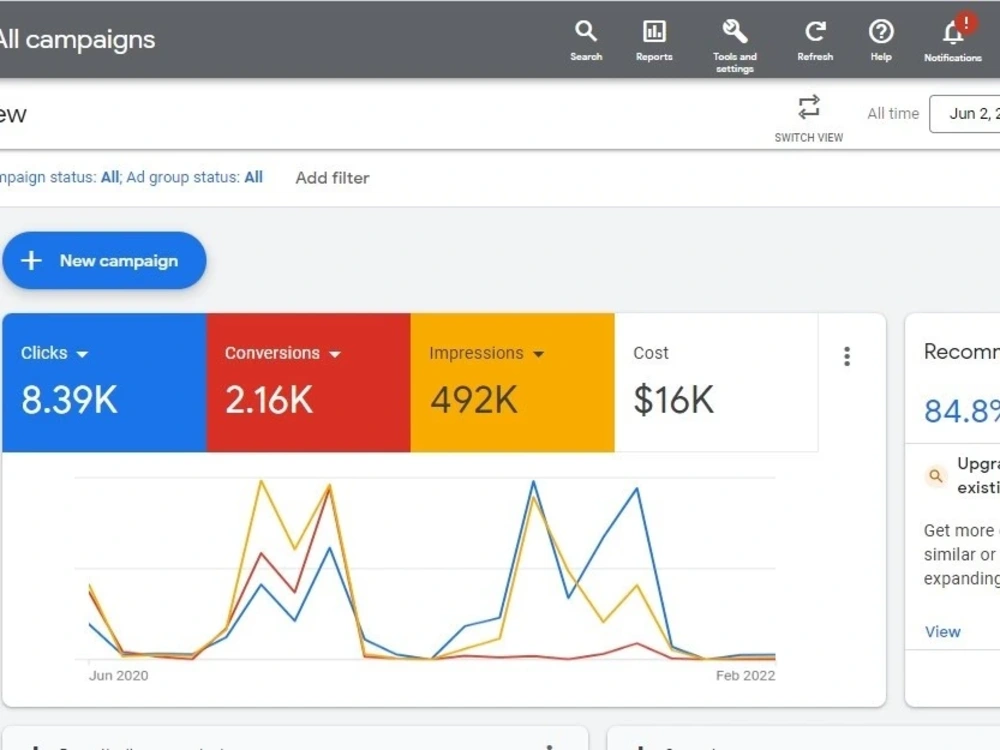Open the Notifications bell
The height and width of the screenshot is (750, 1000).
click(953, 40)
